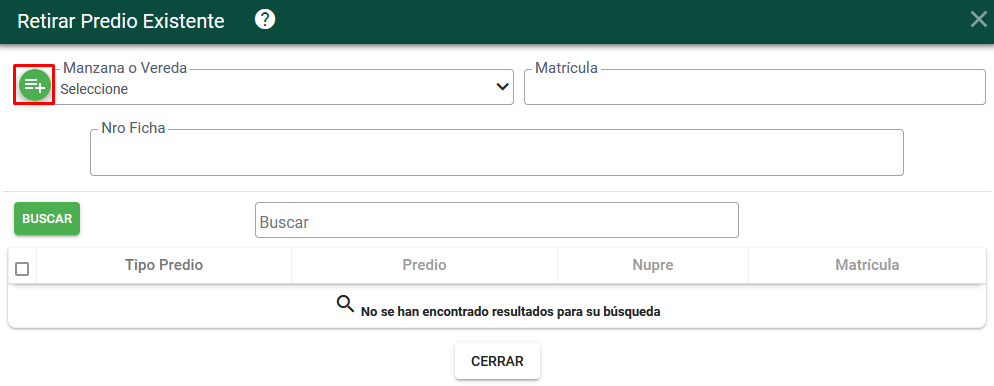This screenshot has width=994, height=386.
Task: Click the Retirar Predio Existente title
Action: point(120,21)
